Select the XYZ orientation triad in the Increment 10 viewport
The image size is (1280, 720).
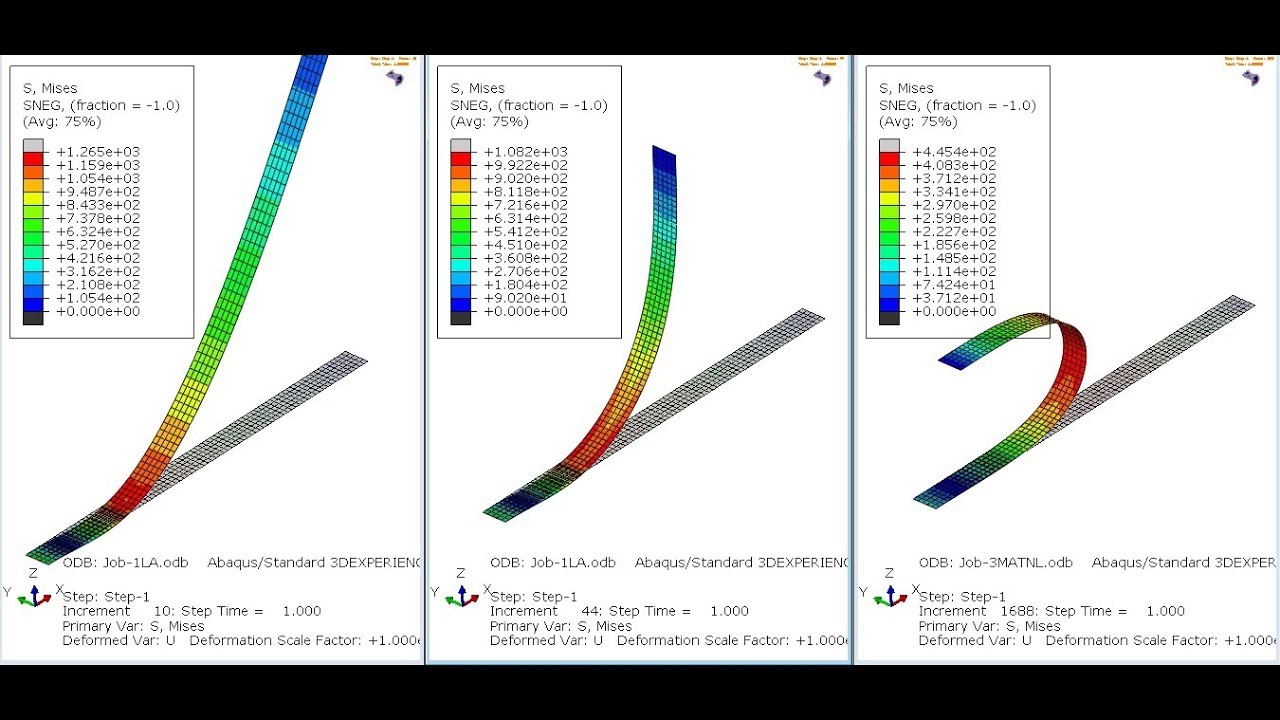point(33,590)
